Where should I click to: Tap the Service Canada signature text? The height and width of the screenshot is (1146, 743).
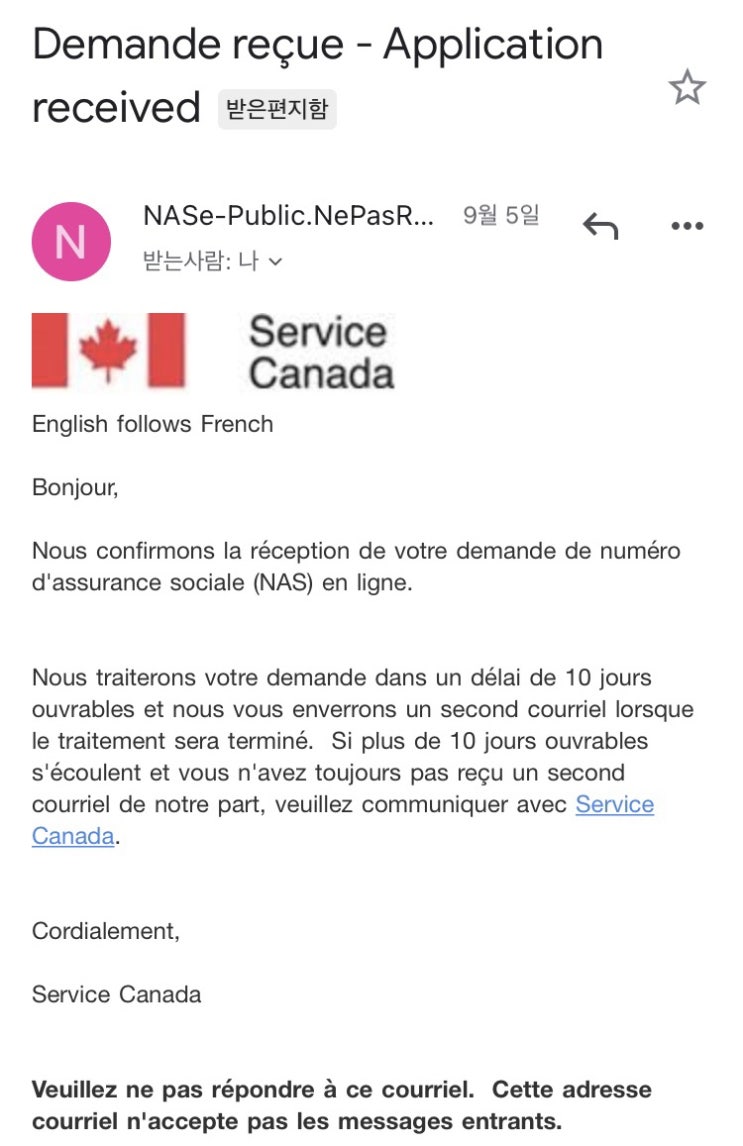tap(116, 994)
